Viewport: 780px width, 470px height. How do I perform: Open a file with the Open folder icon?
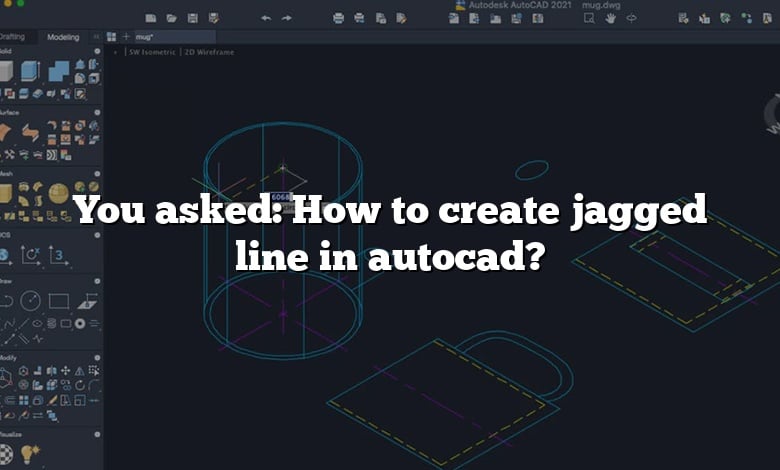tap(172, 18)
